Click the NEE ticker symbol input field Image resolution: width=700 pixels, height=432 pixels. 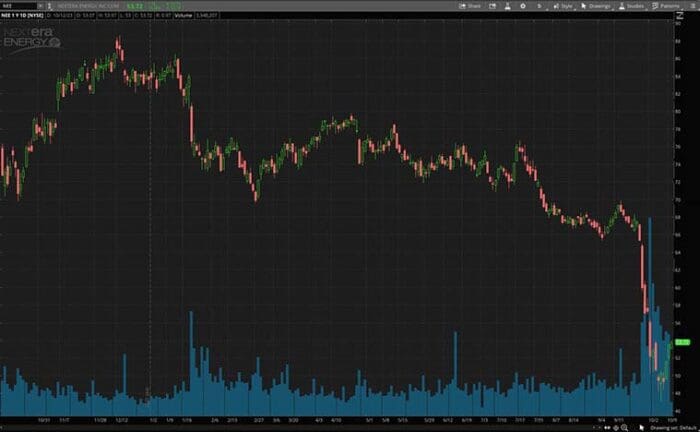click(x=18, y=6)
